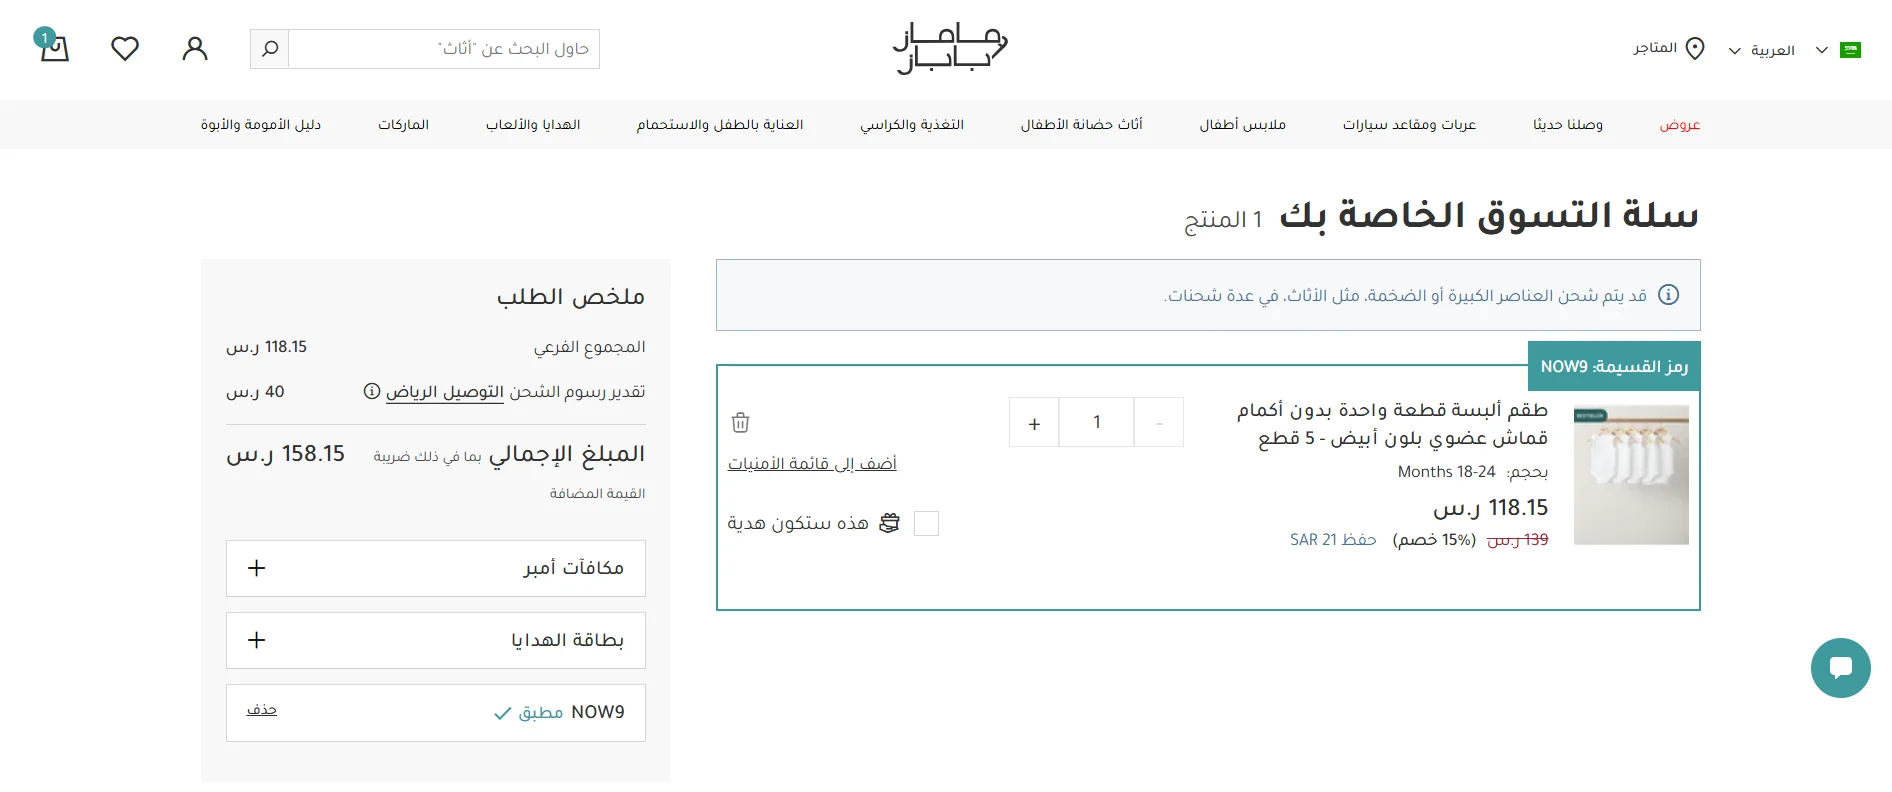
Task: Tick the 'هذه ستكون هدية' gift checkbox
Action: click(x=927, y=523)
